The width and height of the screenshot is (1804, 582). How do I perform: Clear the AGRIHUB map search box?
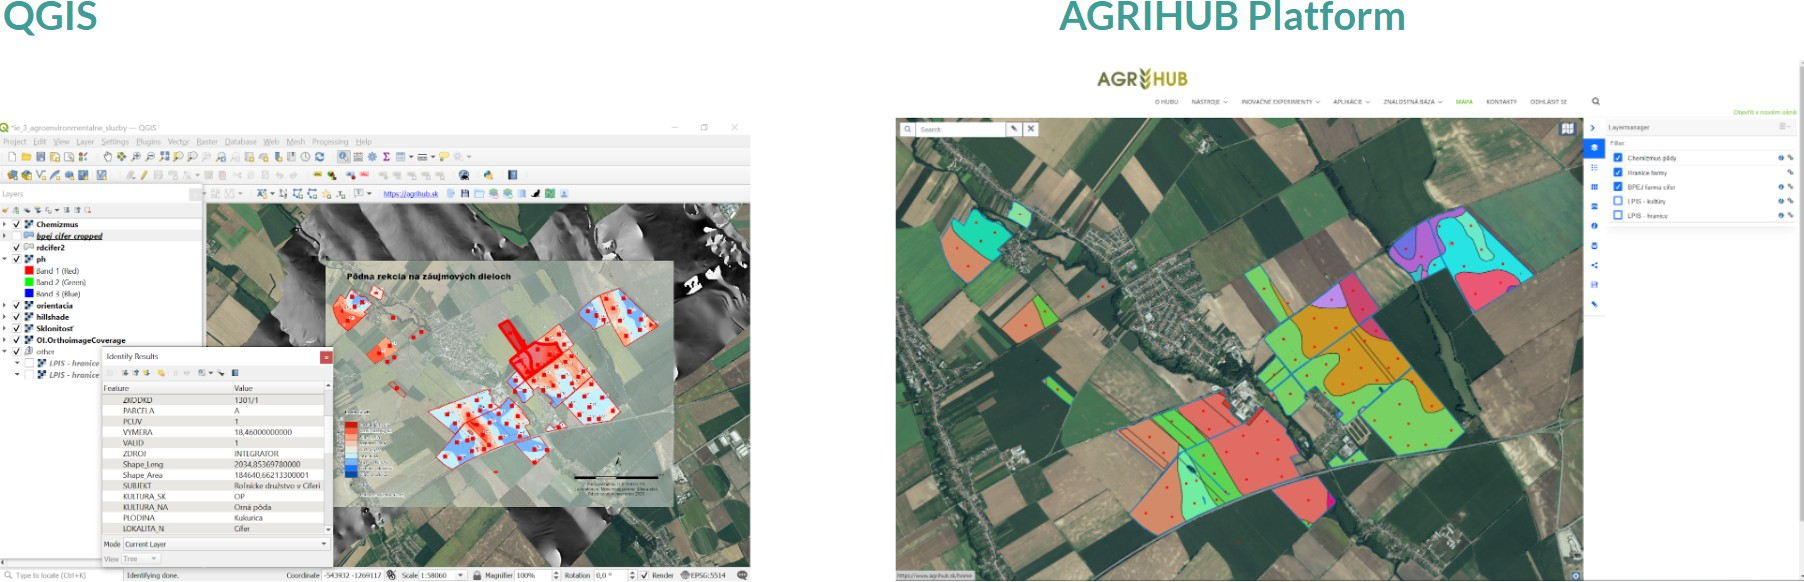1031,129
